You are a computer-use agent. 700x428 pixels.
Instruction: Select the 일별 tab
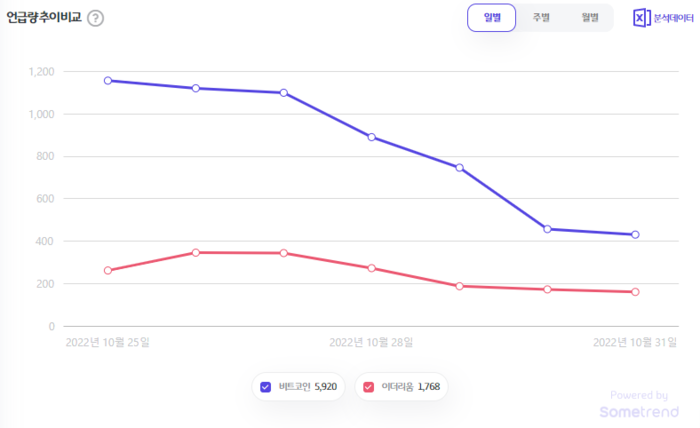tap(492, 18)
